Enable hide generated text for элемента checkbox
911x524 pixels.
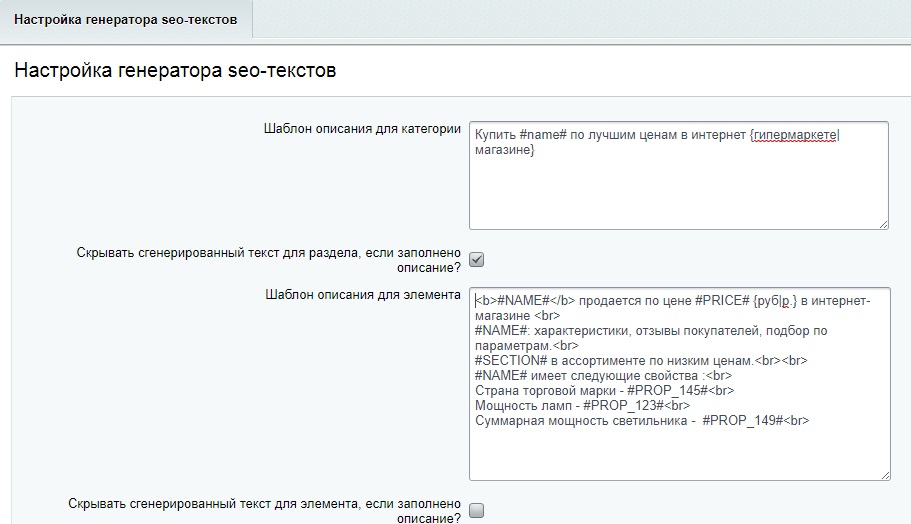(477, 511)
